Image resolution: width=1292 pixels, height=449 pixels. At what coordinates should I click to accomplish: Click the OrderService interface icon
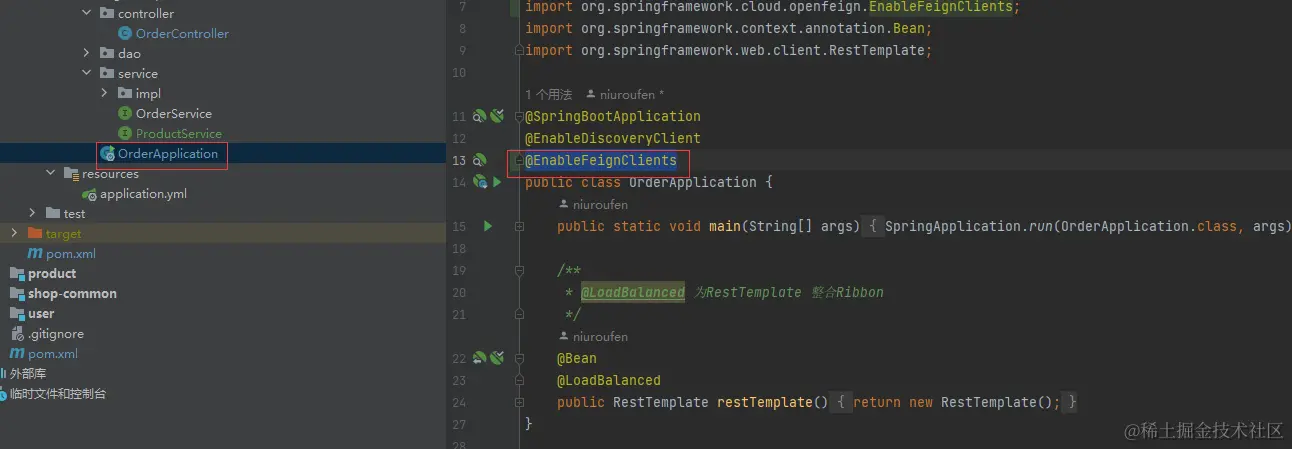[x=125, y=113]
